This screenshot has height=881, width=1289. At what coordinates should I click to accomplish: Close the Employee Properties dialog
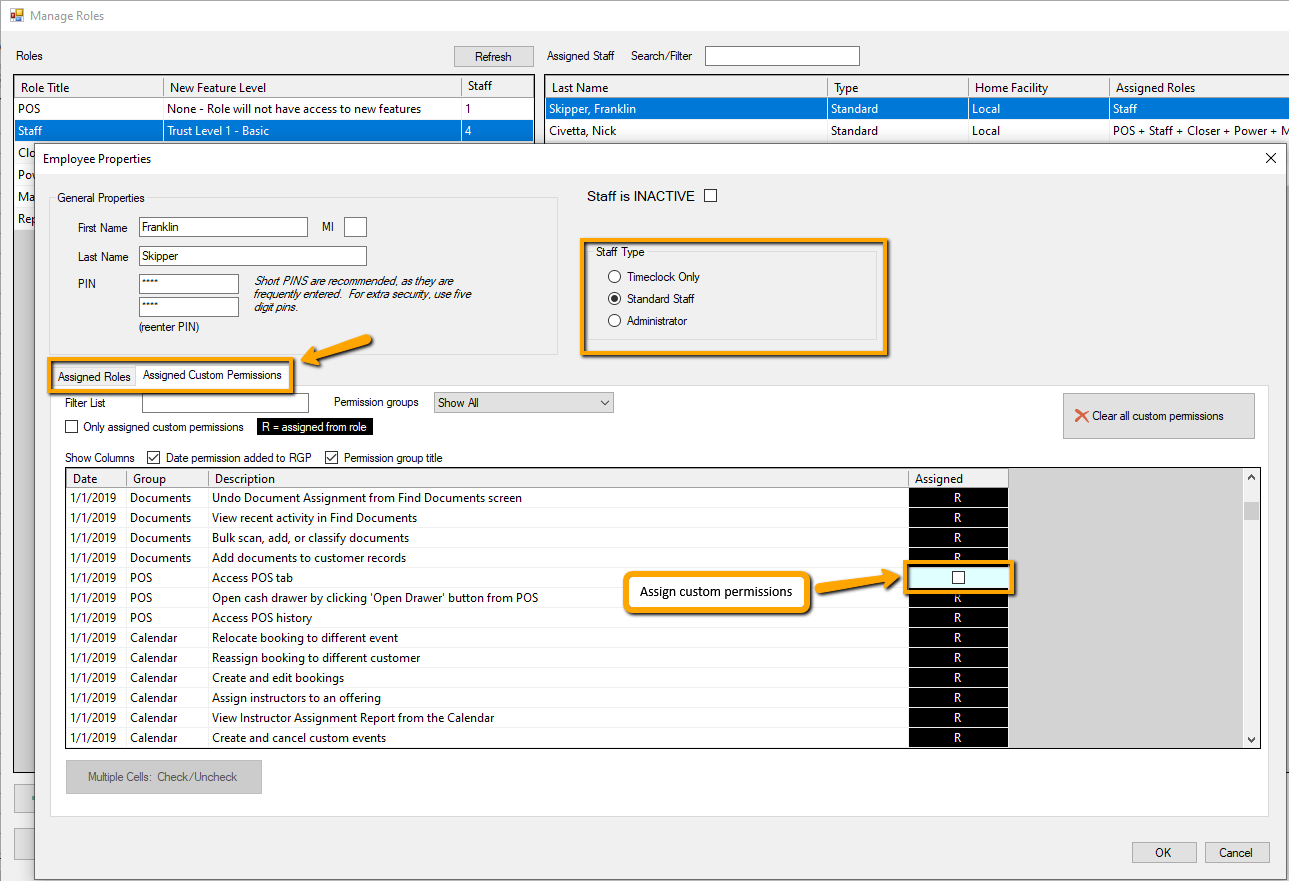[x=1270, y=158]
